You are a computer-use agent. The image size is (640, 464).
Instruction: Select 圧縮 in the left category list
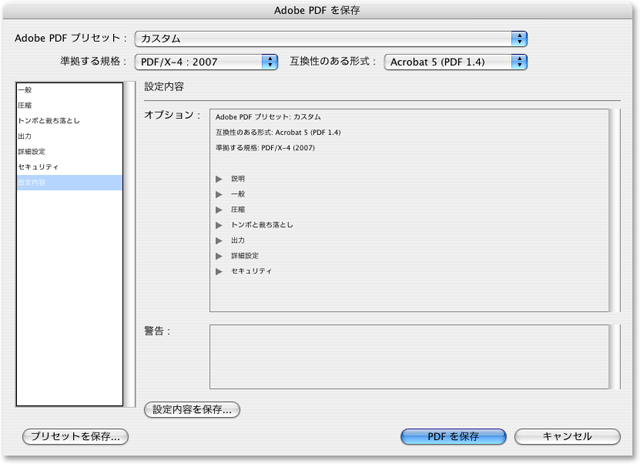[x=24, y=105]
